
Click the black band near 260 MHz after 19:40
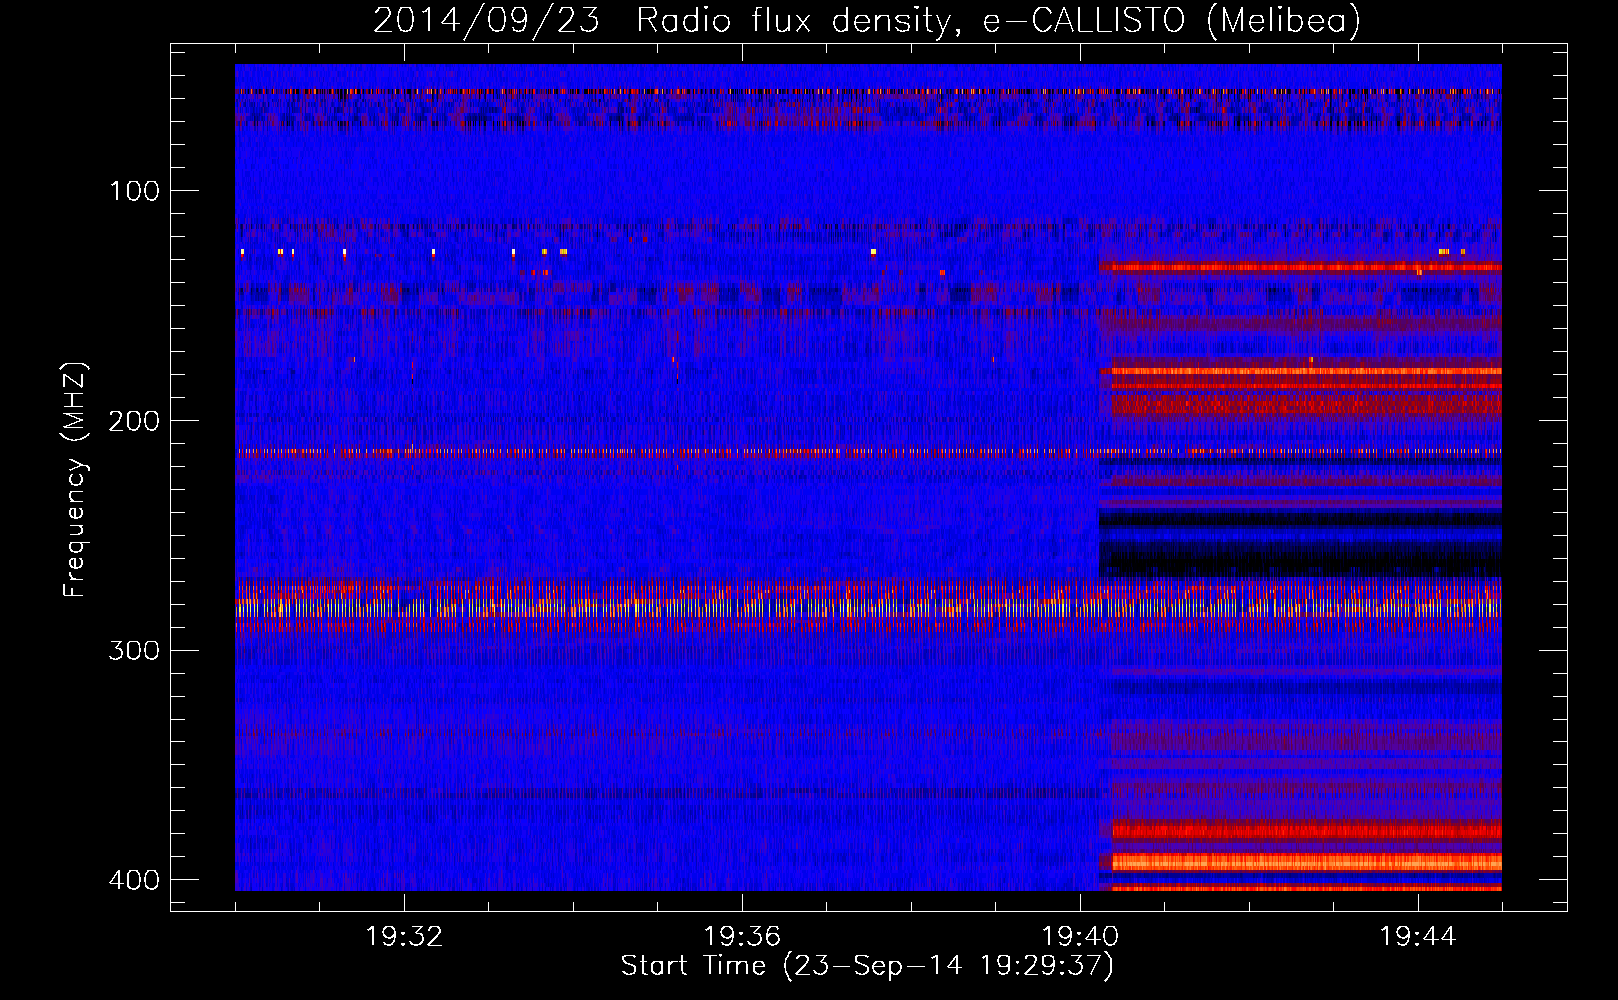(1301, 560)
